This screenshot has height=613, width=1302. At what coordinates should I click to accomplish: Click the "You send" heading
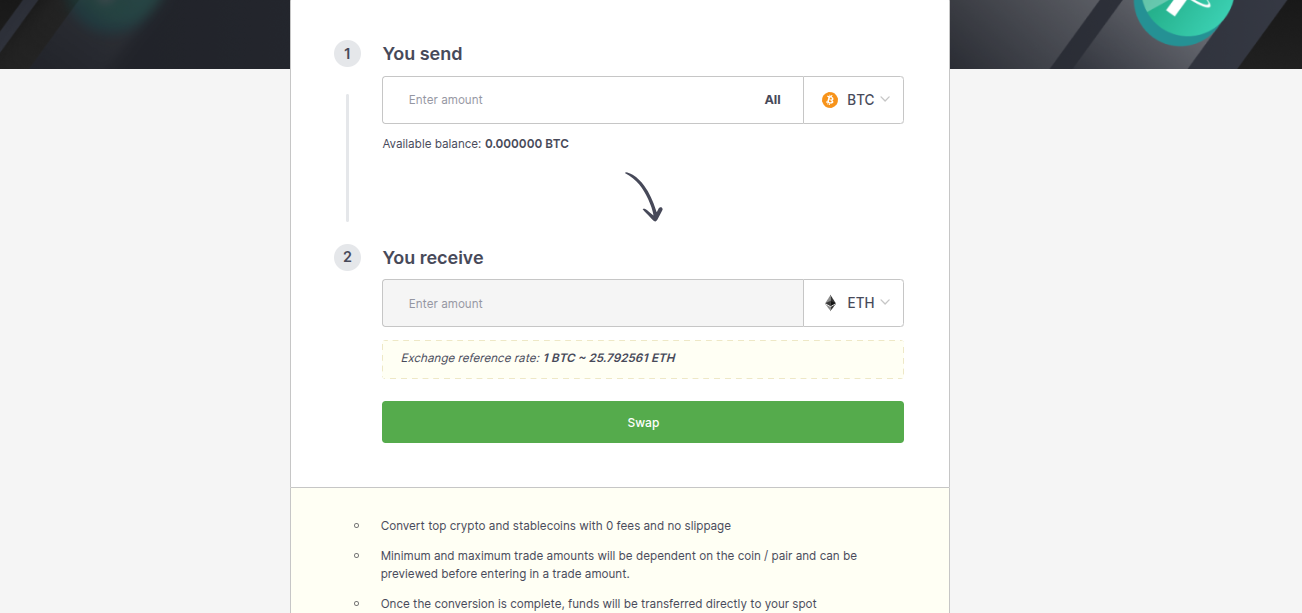click(422, 54)
